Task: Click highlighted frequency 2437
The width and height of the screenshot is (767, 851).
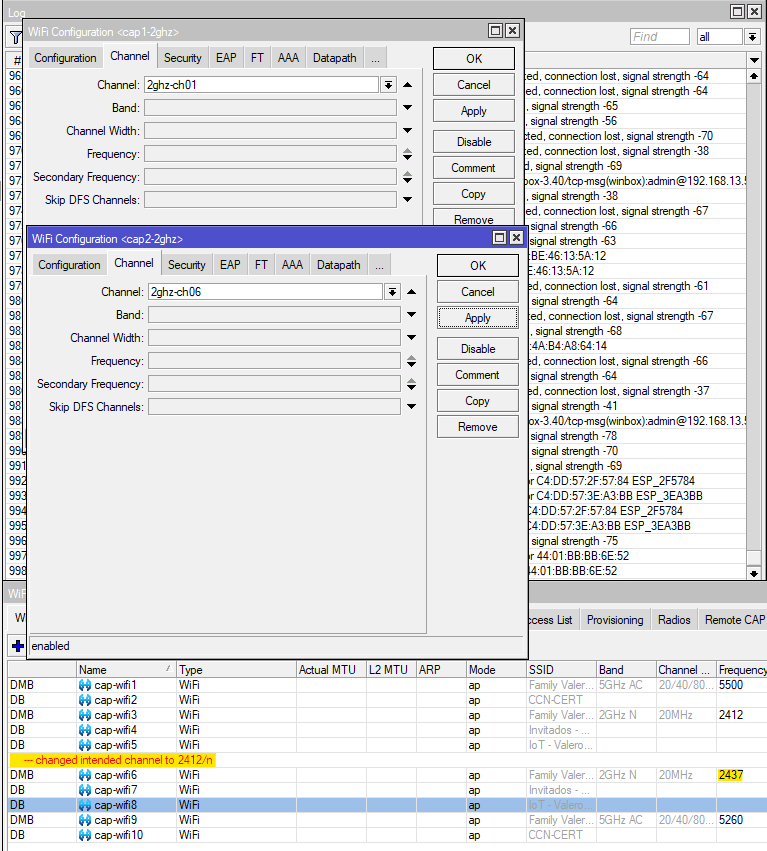Action: [x=731, y=775]
